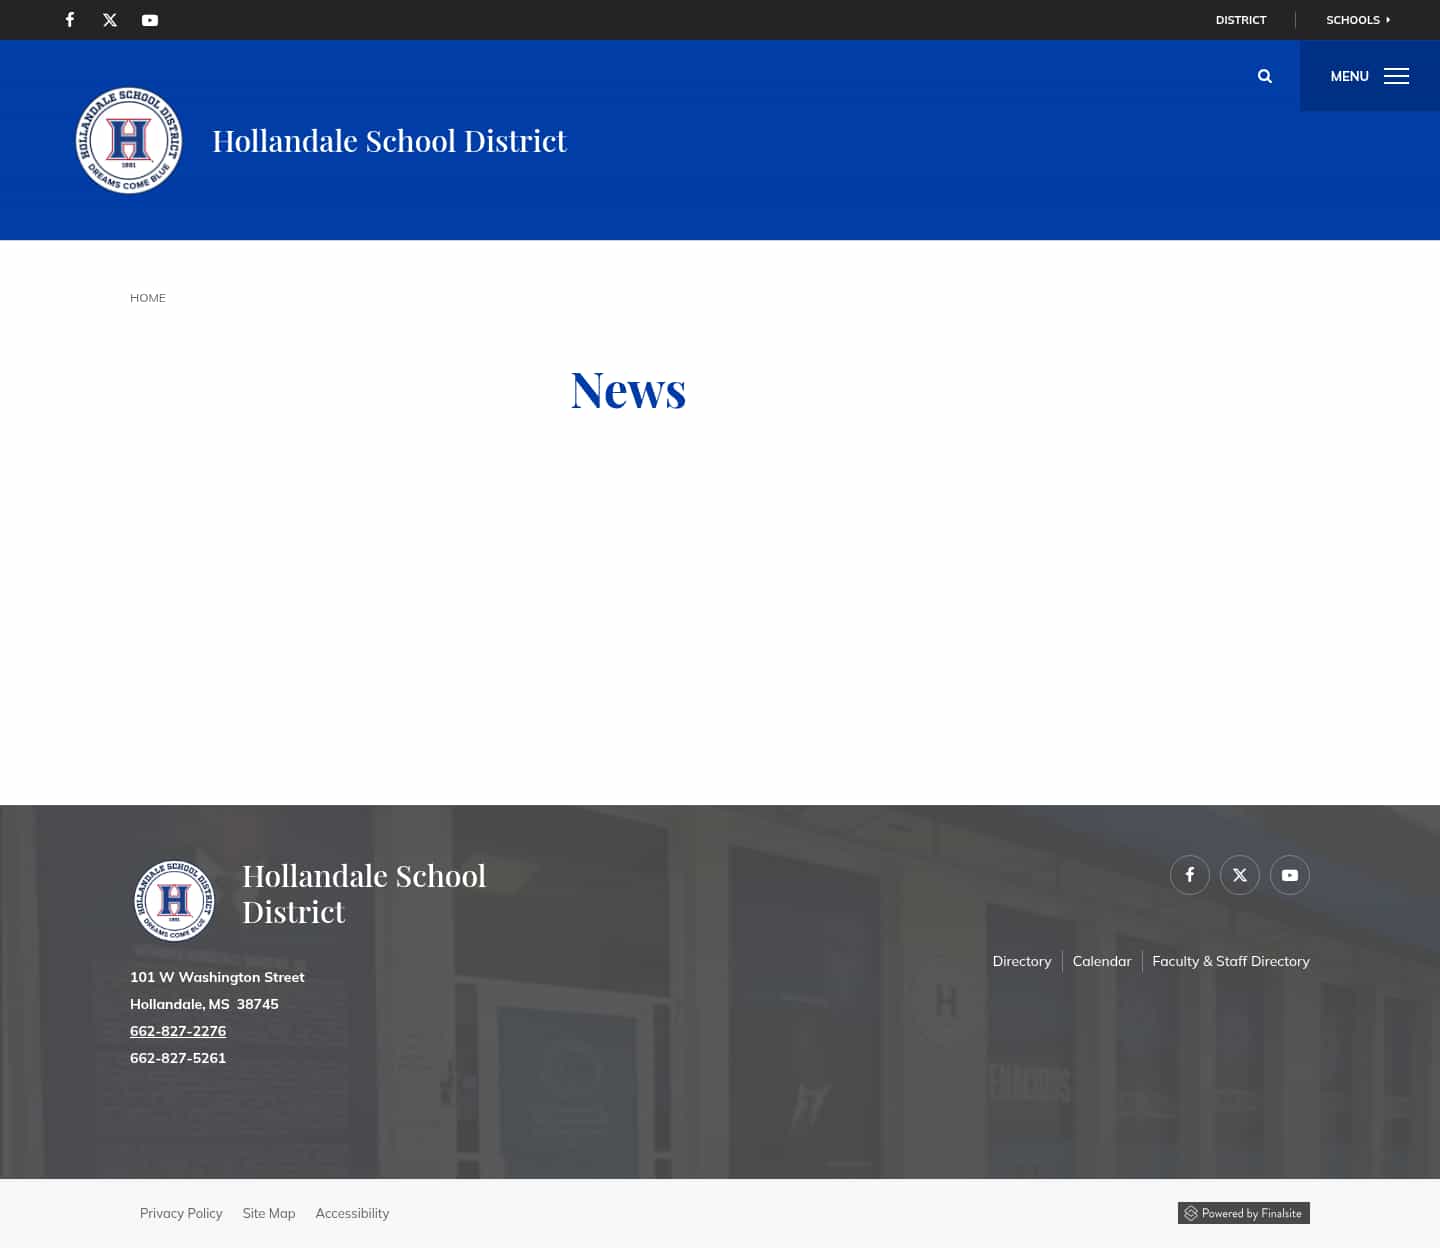Toggle the MENU hamburger open
This screenshot has height=1248, width=1440.
[1396, 75]
